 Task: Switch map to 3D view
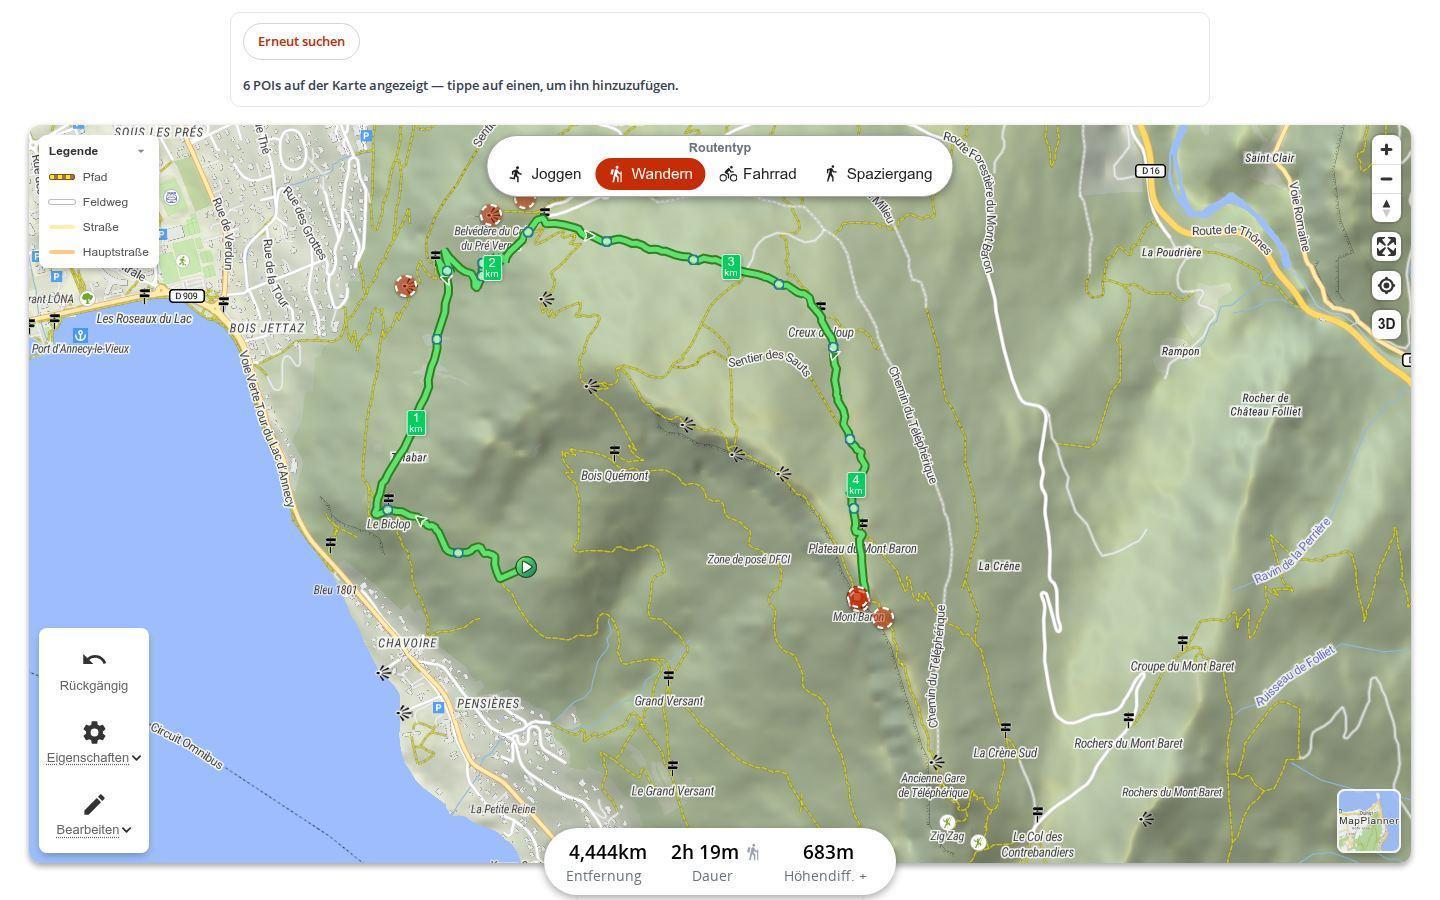[1386, 324]
